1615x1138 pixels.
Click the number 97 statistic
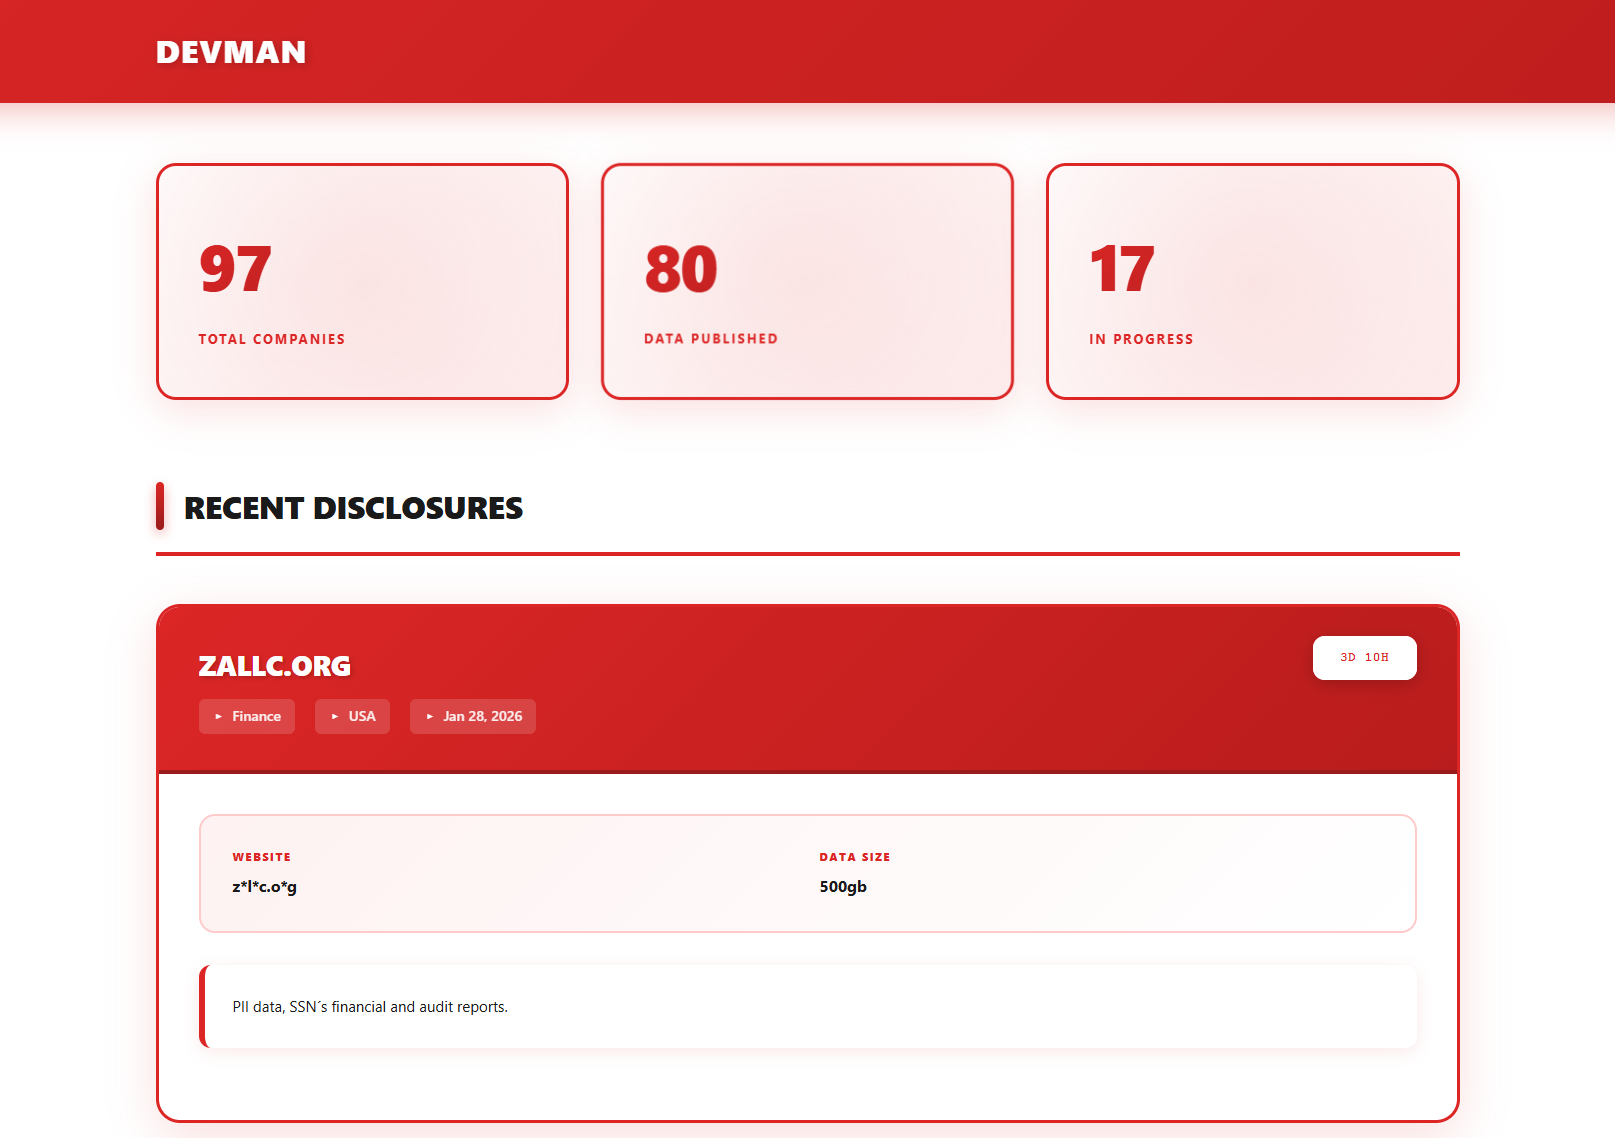point(235,269)
